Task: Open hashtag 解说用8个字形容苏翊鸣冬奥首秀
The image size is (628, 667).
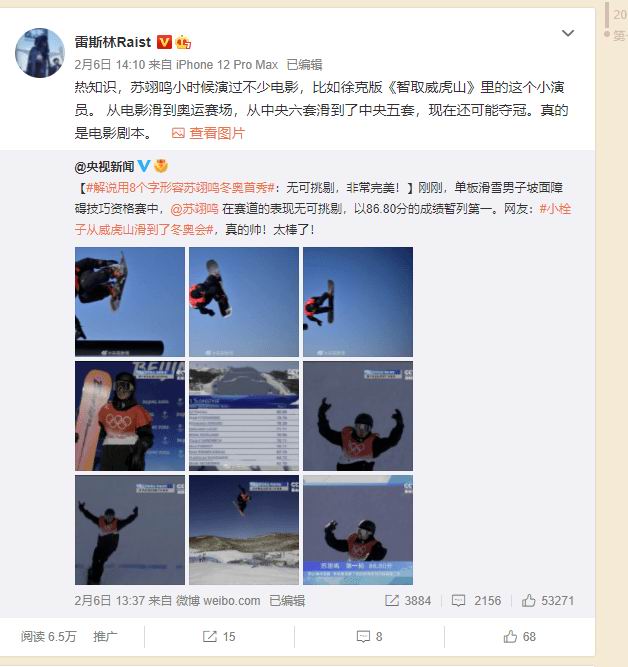Action: tap(180, 188)
